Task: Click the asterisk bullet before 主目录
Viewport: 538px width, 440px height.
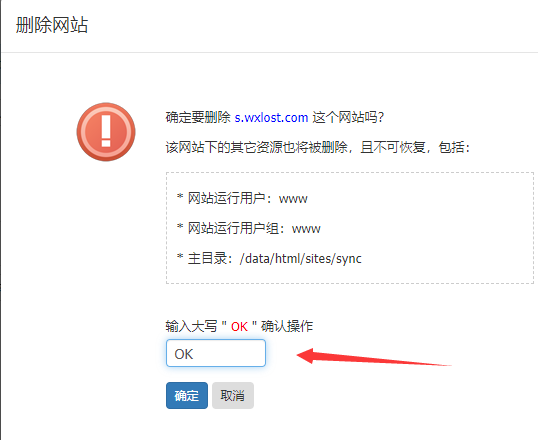Action: pyautogui.click(x=180, y=257)
